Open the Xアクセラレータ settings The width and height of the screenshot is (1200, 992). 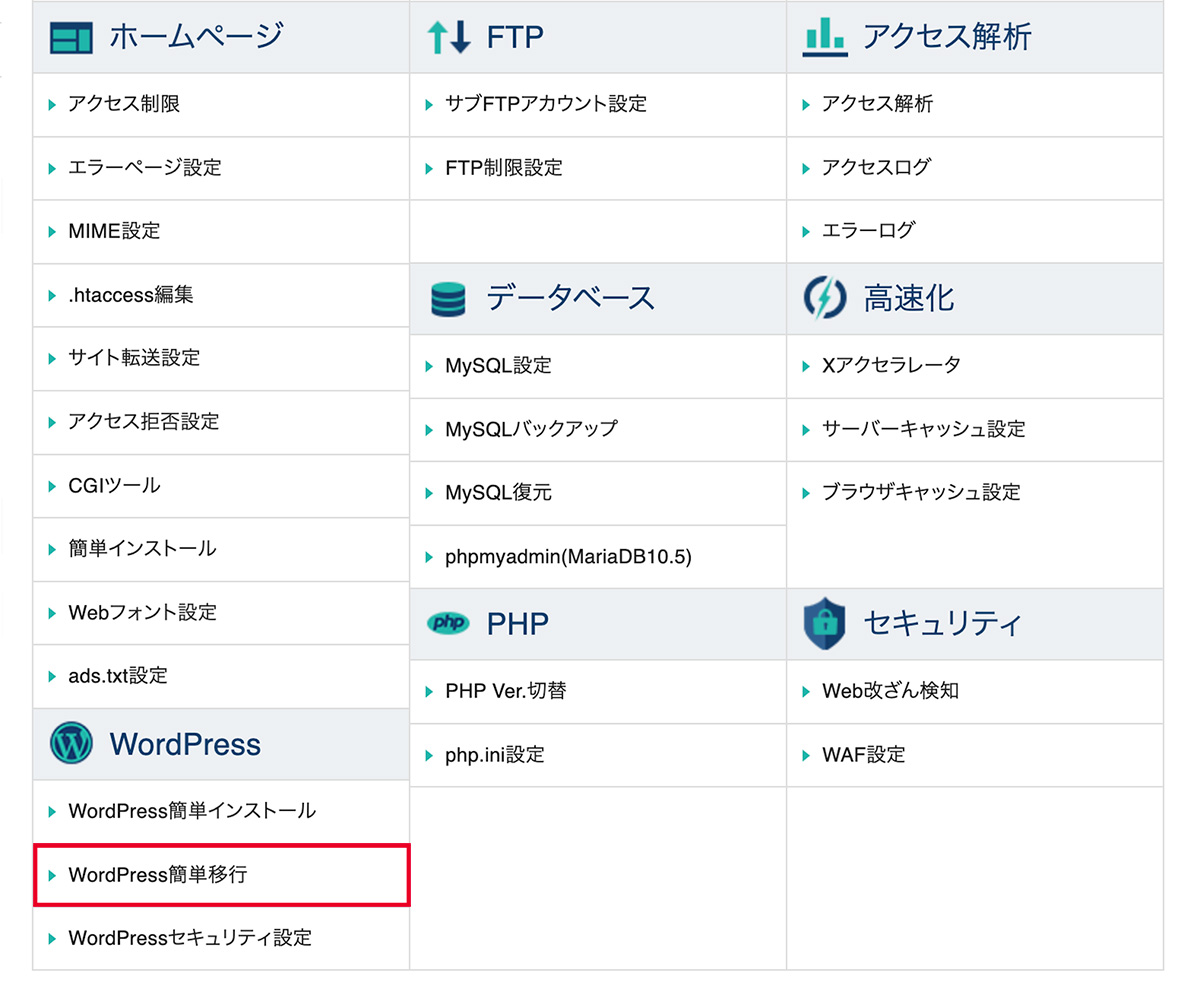pos(888,365)
